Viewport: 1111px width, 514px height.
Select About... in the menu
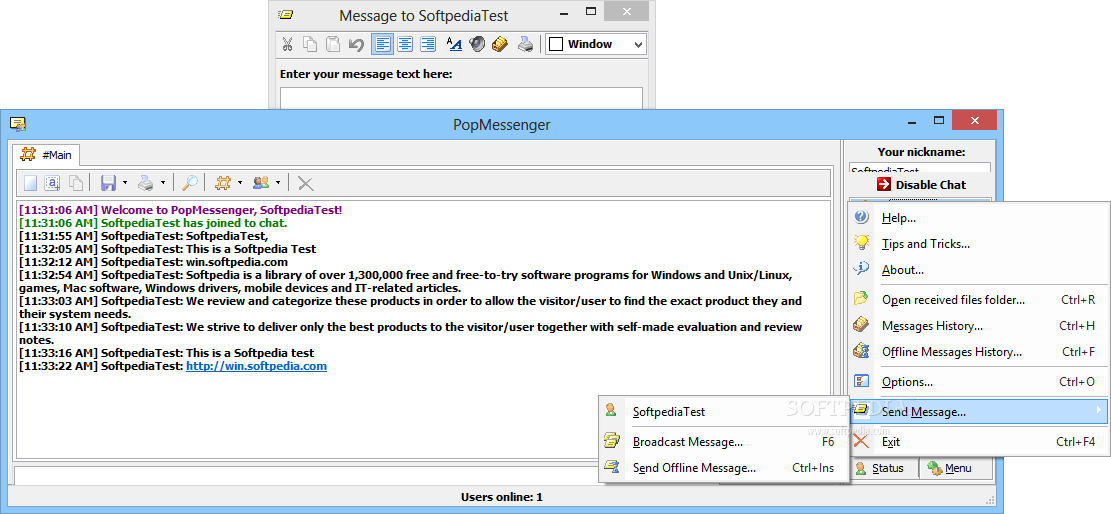point(979,270)
